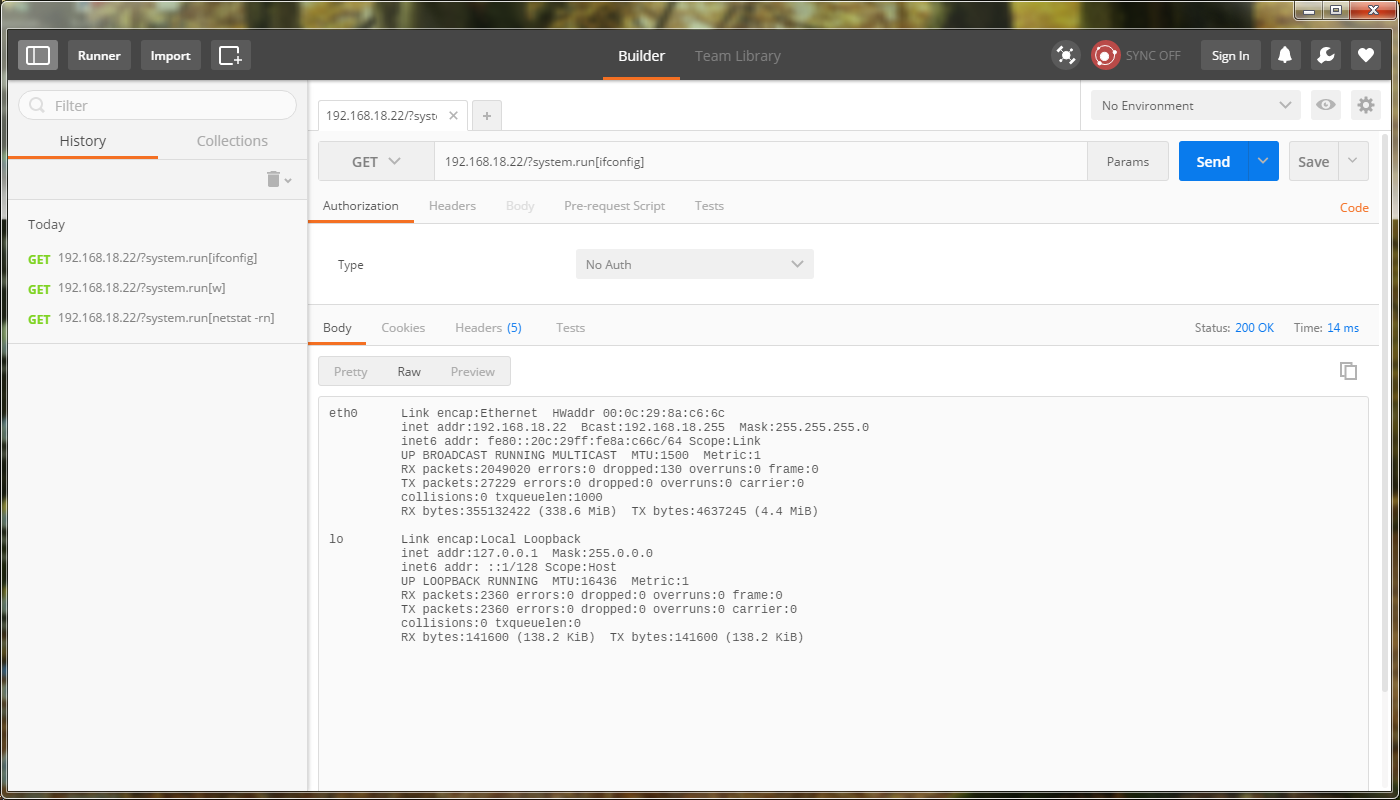This screenshot has width=1400, height=800.
Task: Open the wrench settings icon
Action: click(1326, 55)
